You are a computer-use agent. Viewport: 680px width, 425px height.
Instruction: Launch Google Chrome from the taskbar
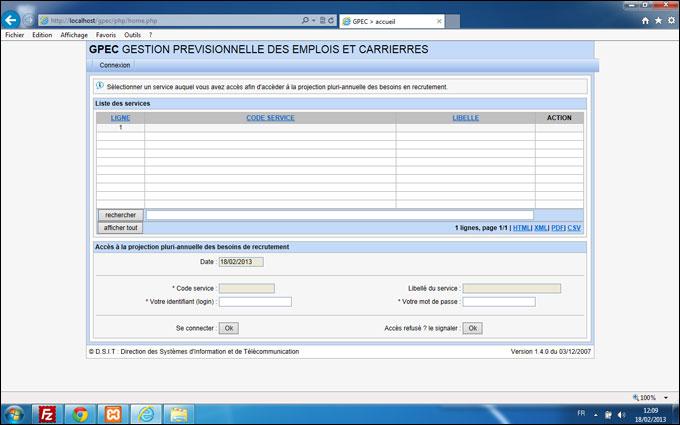(x=80, y=412)
